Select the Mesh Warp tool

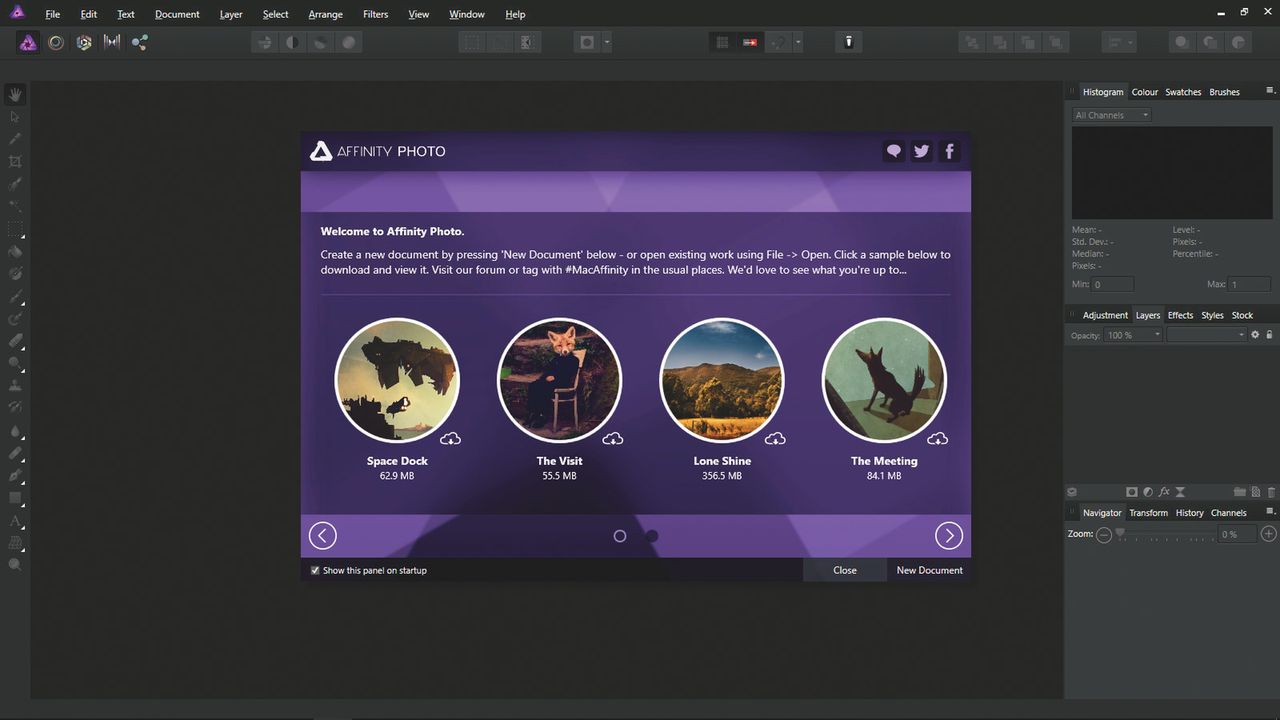[x=15, y=543]
